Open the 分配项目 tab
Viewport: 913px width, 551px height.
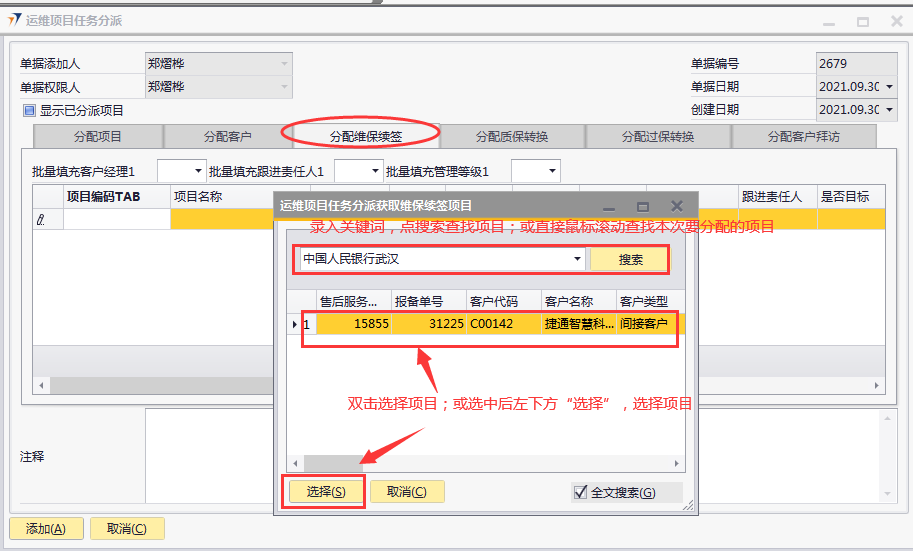pos(98,137)
